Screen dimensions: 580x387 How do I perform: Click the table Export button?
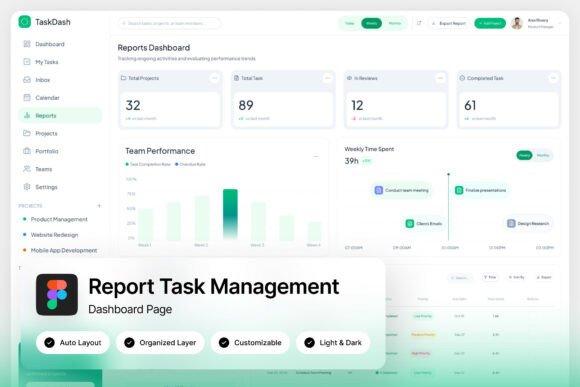coord(544,277)
